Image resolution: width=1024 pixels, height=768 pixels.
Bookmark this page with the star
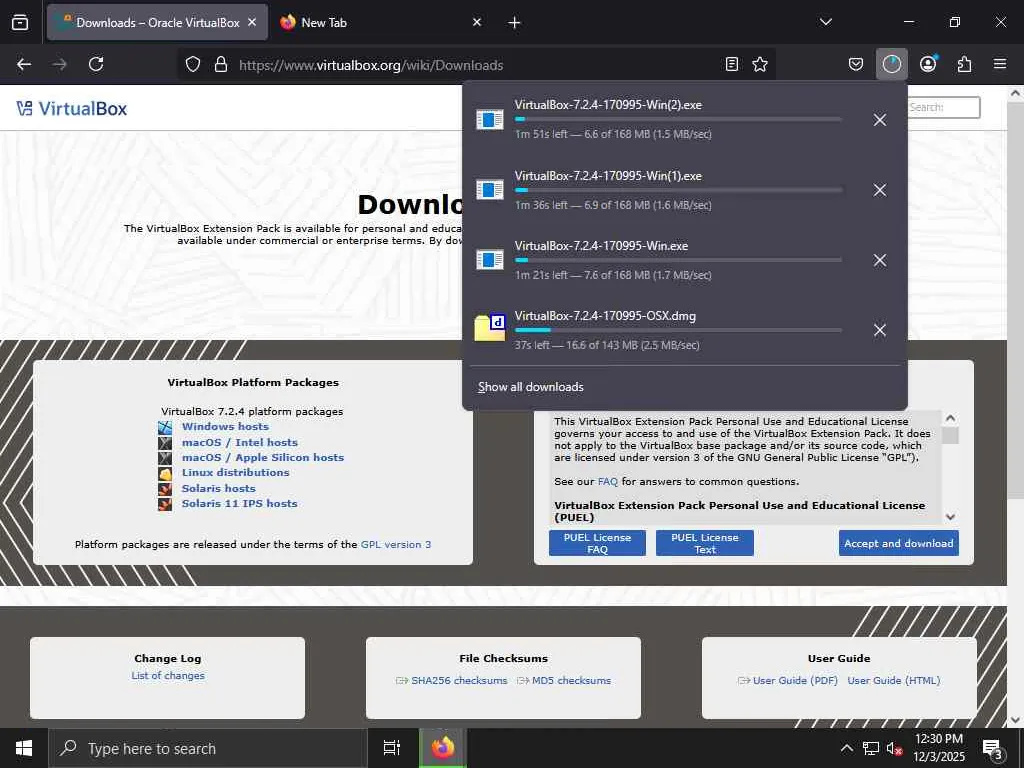(x=760, y=64)
